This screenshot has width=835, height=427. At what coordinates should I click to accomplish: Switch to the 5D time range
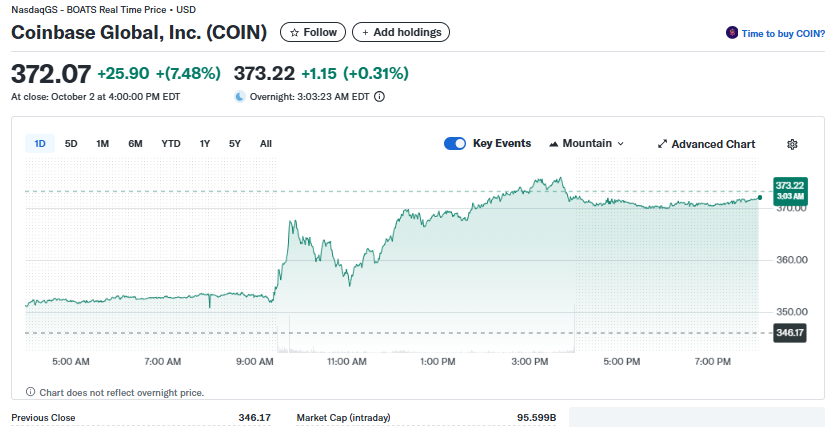[71, 144]
